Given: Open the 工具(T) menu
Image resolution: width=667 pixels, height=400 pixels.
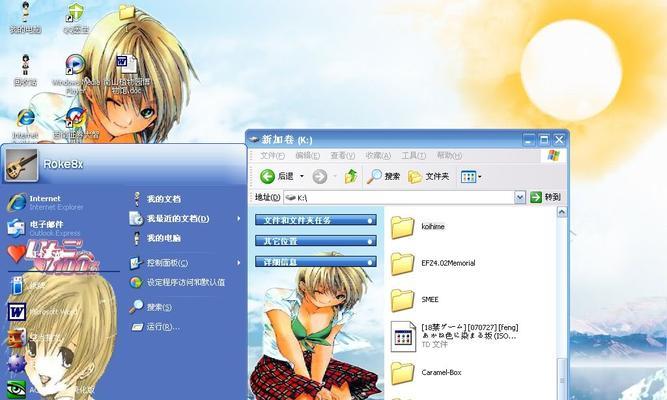Looking at the screenshot, I should pyautogui.click(x=413, y=155).
